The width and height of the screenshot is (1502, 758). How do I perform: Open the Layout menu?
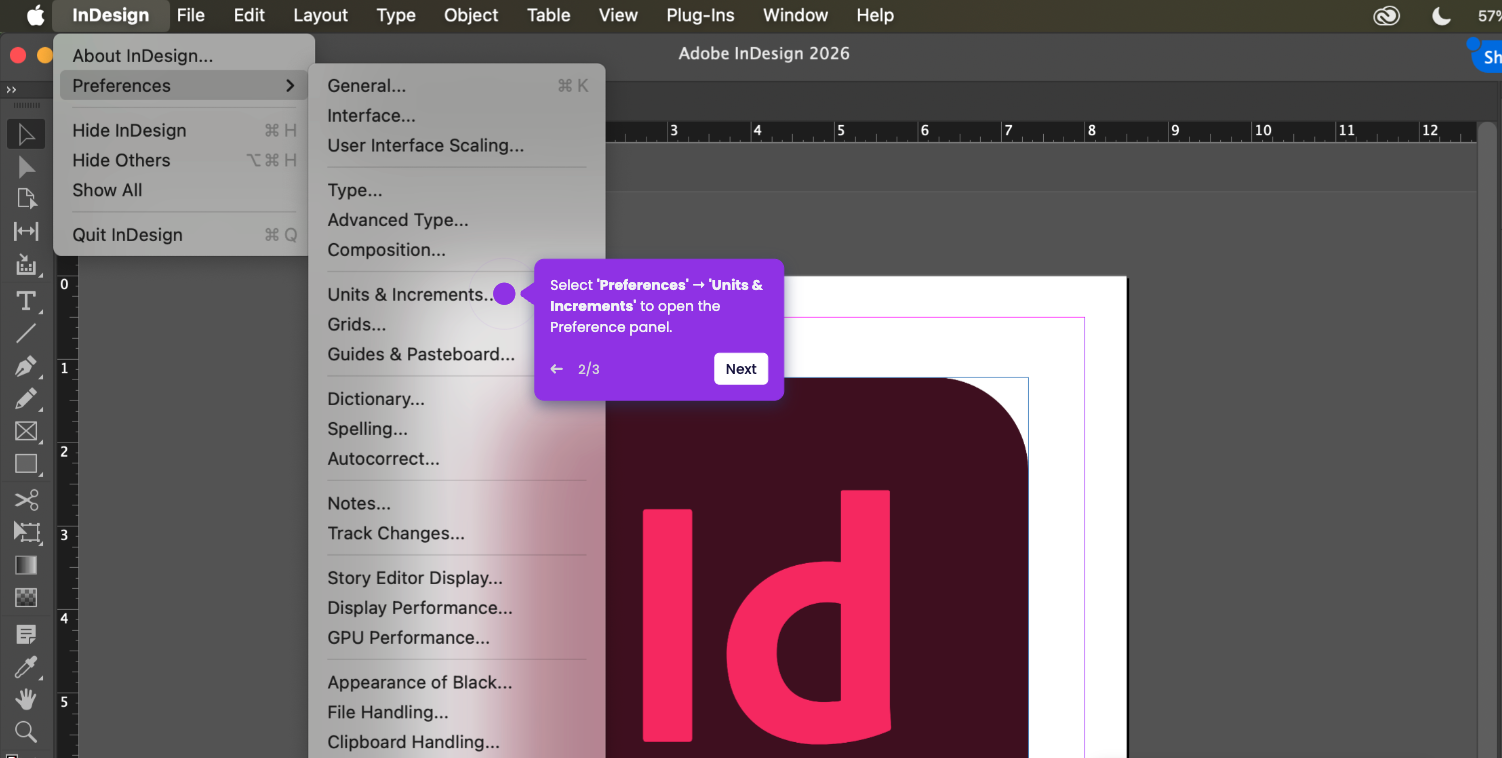[321, 15]
